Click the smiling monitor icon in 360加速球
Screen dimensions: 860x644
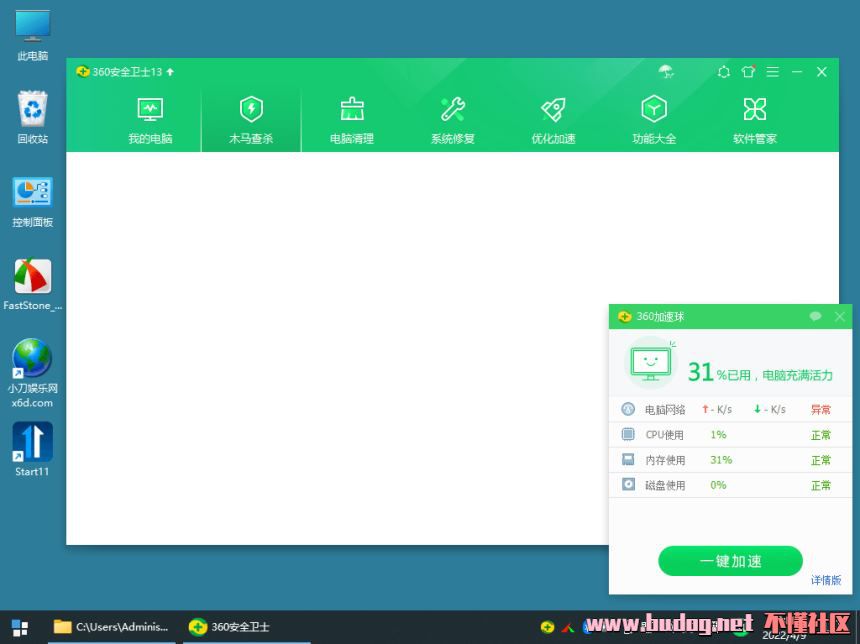[x=651, y=363]
